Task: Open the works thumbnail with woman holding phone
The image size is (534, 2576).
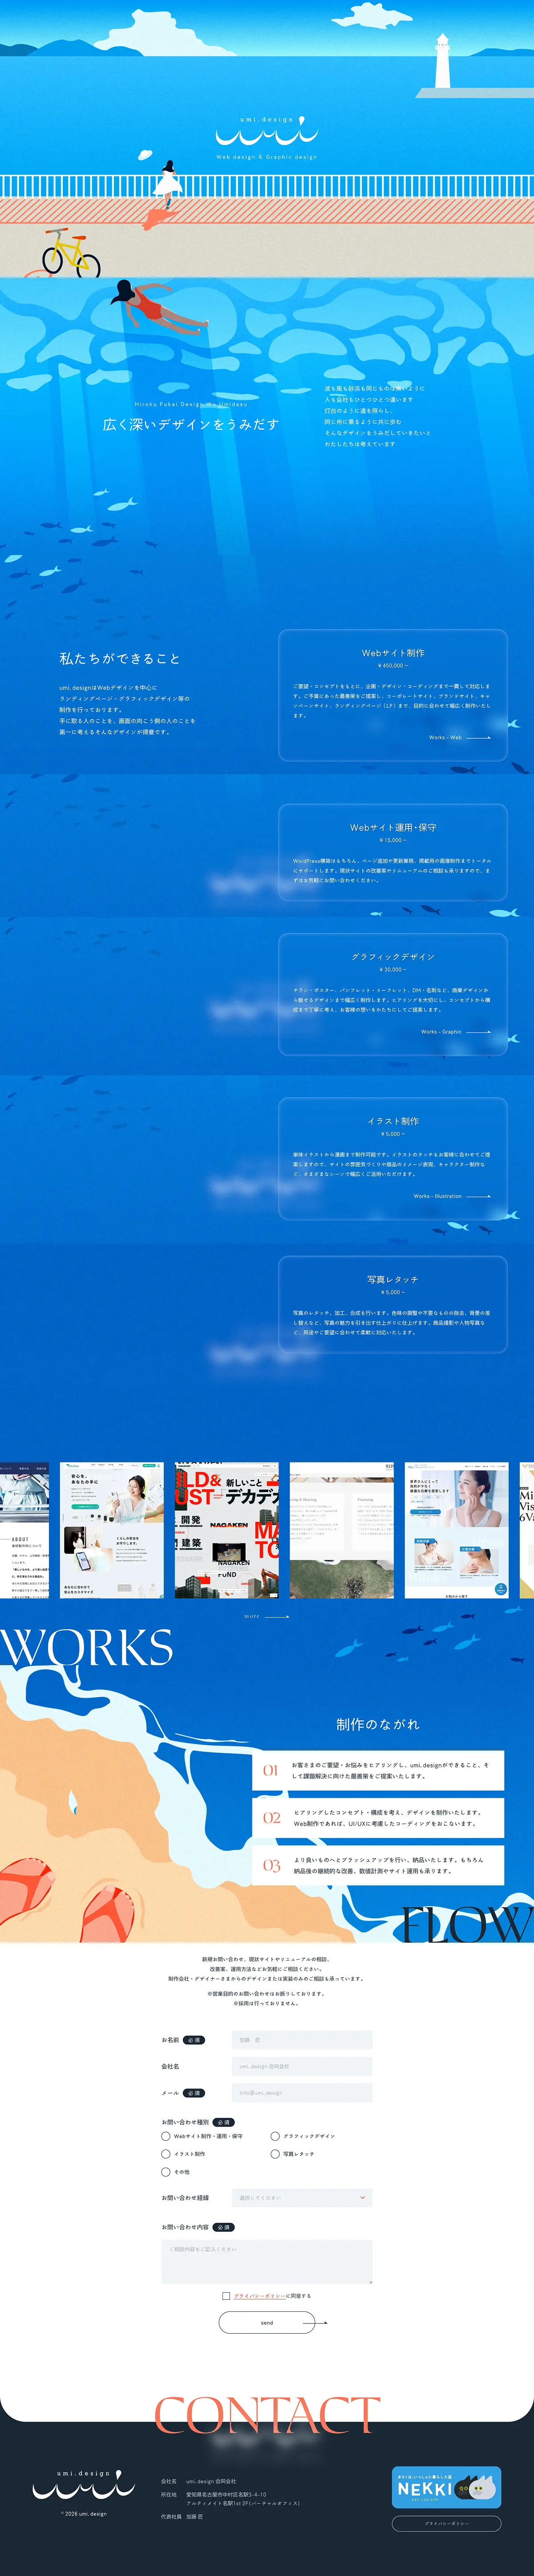Action: click(x=112, y=1530)
